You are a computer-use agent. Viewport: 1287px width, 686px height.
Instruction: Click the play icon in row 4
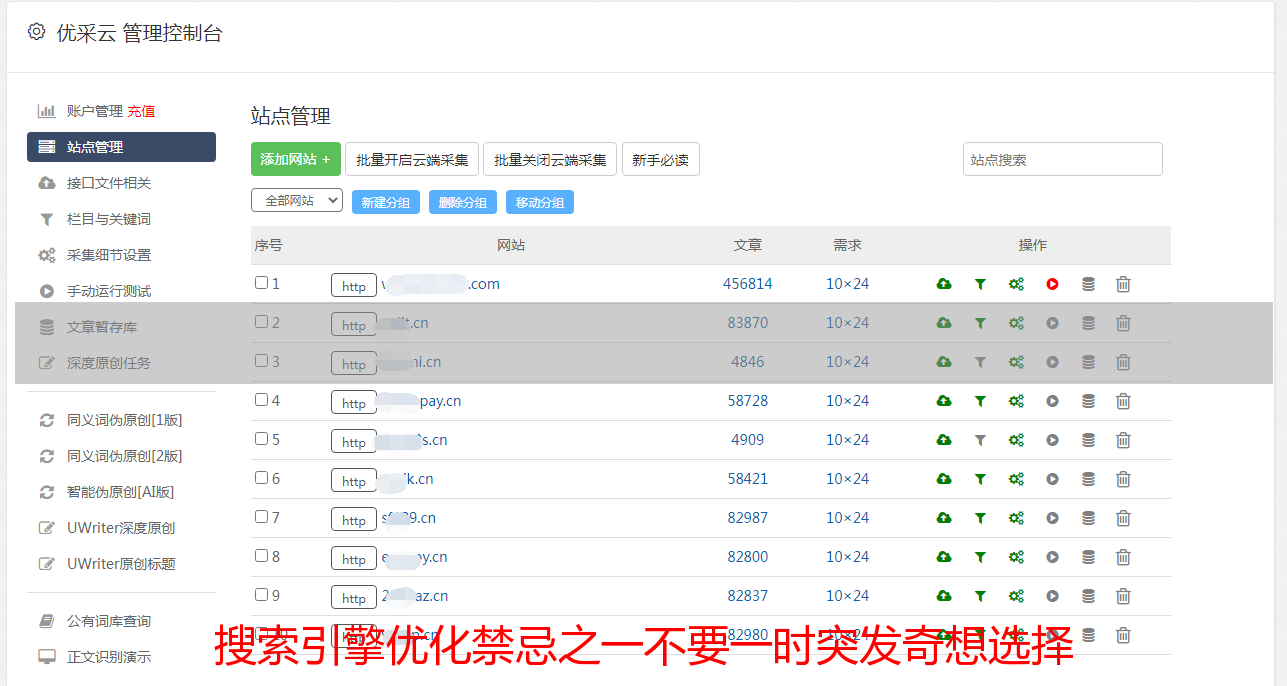click(1052, 401)
